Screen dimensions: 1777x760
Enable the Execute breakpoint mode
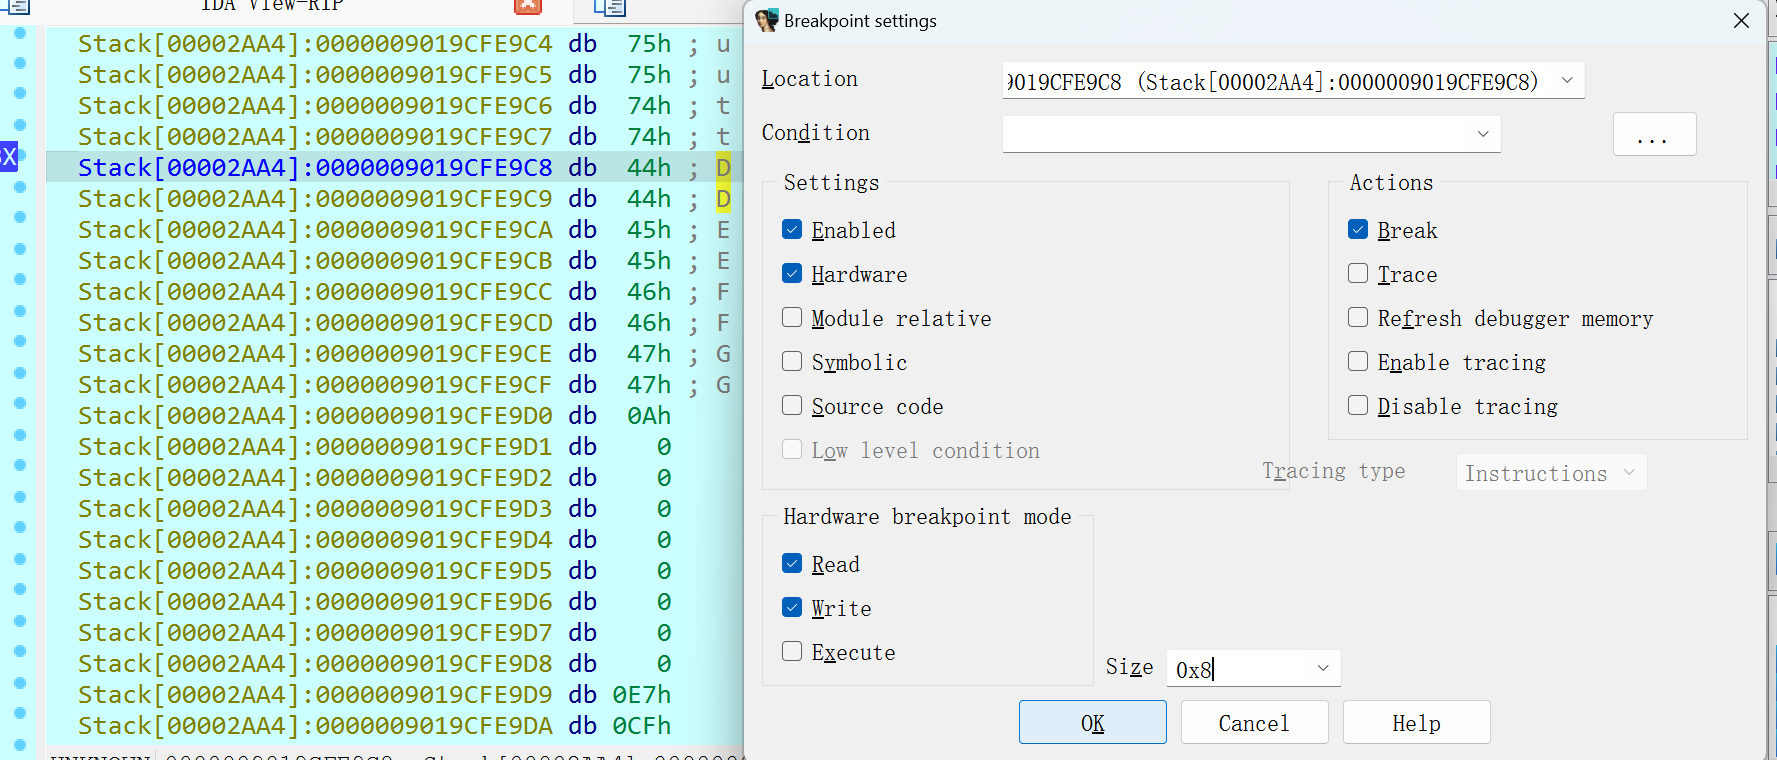[792, 652]
